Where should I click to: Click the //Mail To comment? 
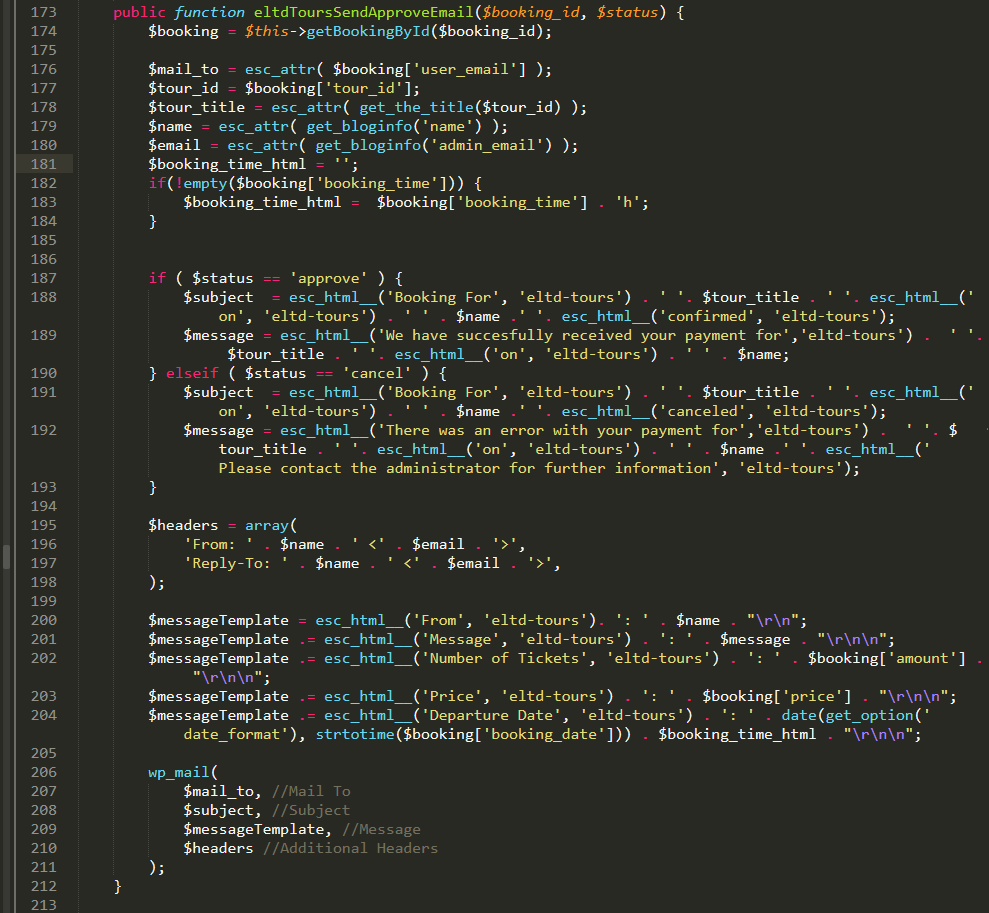[x=311, y=791]
